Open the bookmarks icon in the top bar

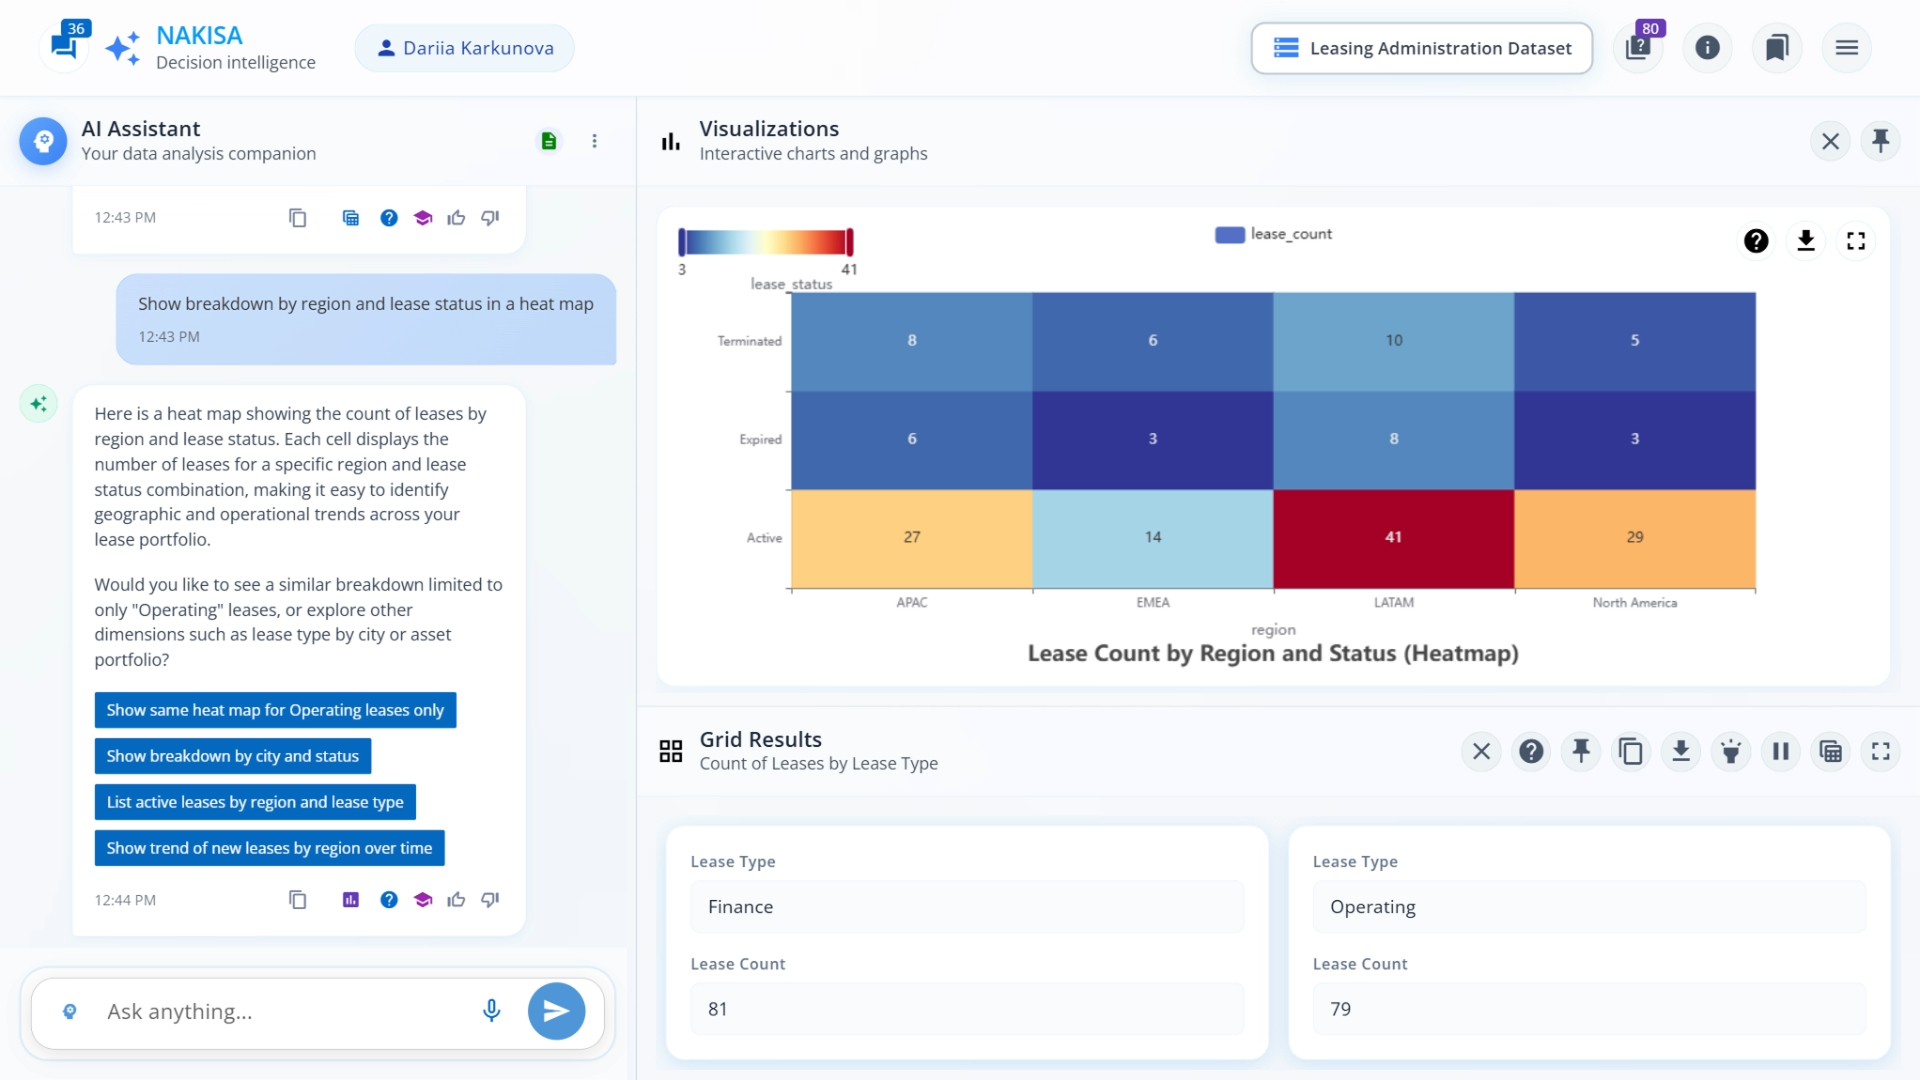pyautogui.click(x=1777, y=47)
